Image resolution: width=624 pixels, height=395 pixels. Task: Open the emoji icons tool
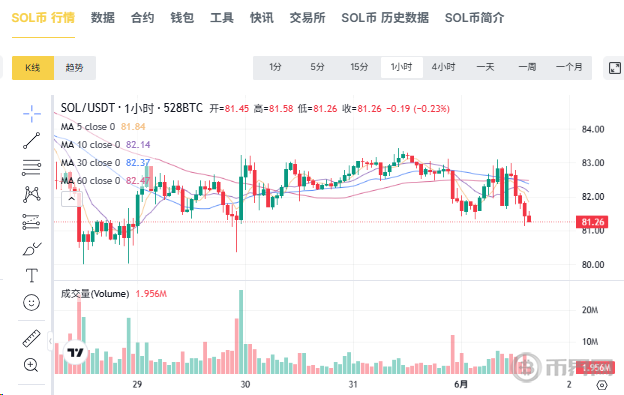tap(31, 303)
